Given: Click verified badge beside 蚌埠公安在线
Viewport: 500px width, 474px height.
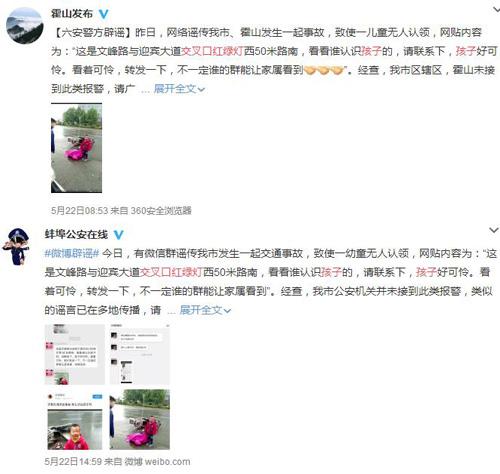Looking at the screenshot, I should (x=118, y=235).
